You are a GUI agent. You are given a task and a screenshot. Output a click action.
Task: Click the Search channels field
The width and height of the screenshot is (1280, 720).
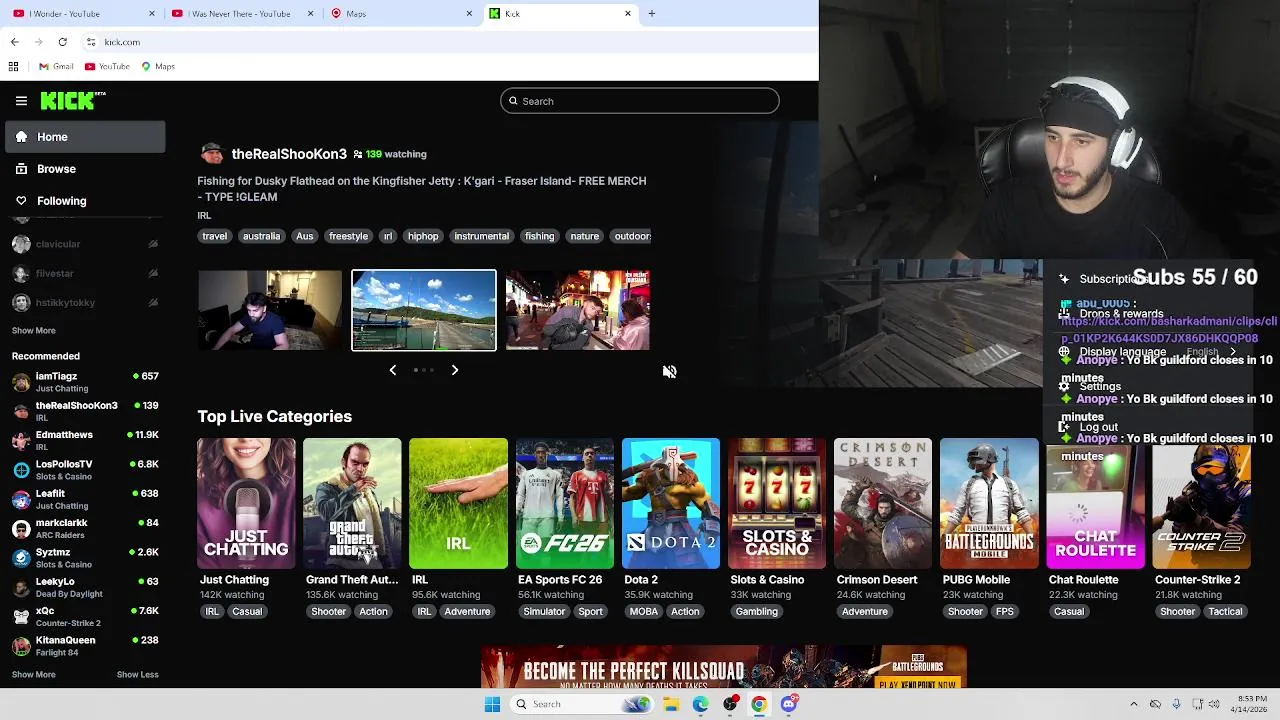pyautogui.click(x=639, y=101)
